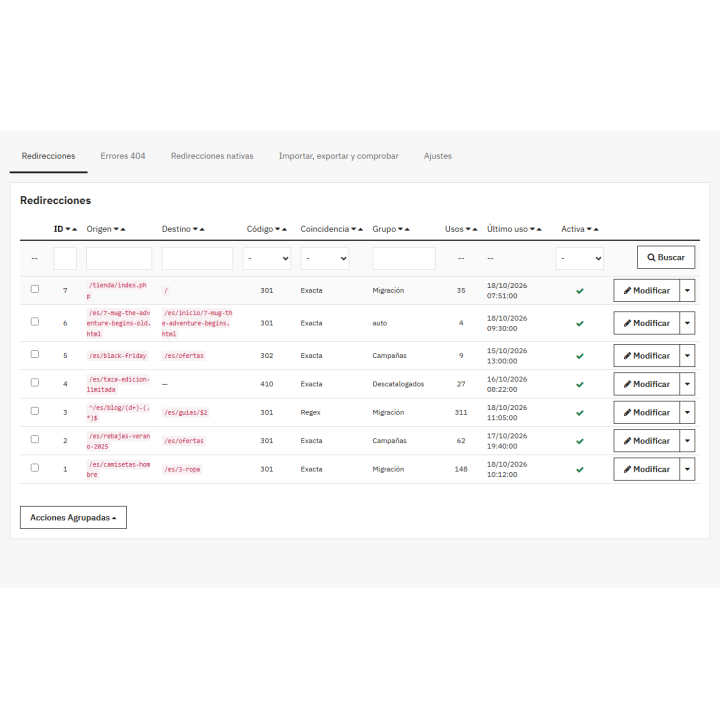
Task: Open action dropdown arrow for redirect ID 6
Action: click(x=687, y=323)
